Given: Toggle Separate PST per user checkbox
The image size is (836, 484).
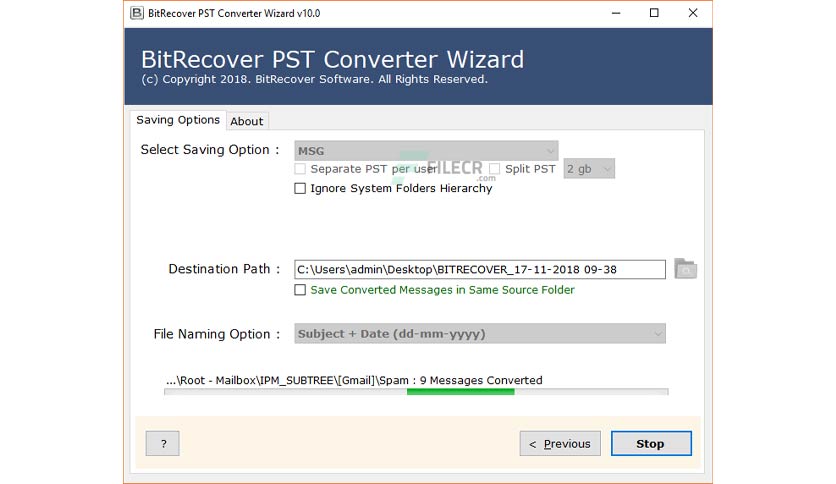Looking at the screenshot, I should coord(300,169).
